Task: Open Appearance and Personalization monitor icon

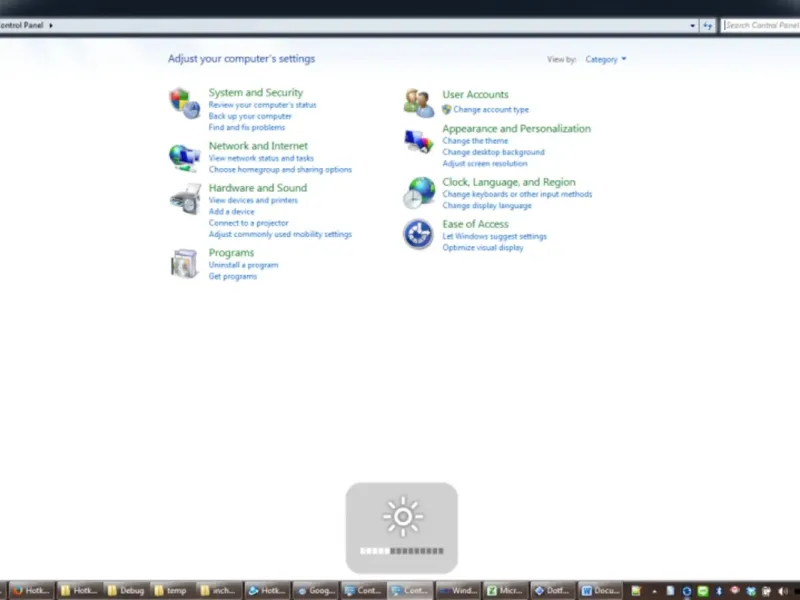Action: point(418,141)
